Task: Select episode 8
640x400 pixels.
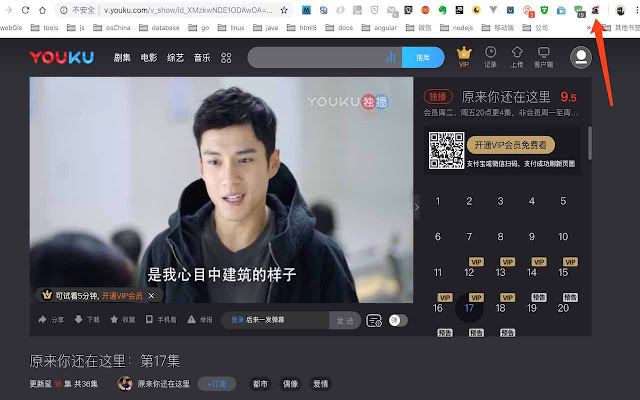Action: pyautogui.click(x=500, y=237)
